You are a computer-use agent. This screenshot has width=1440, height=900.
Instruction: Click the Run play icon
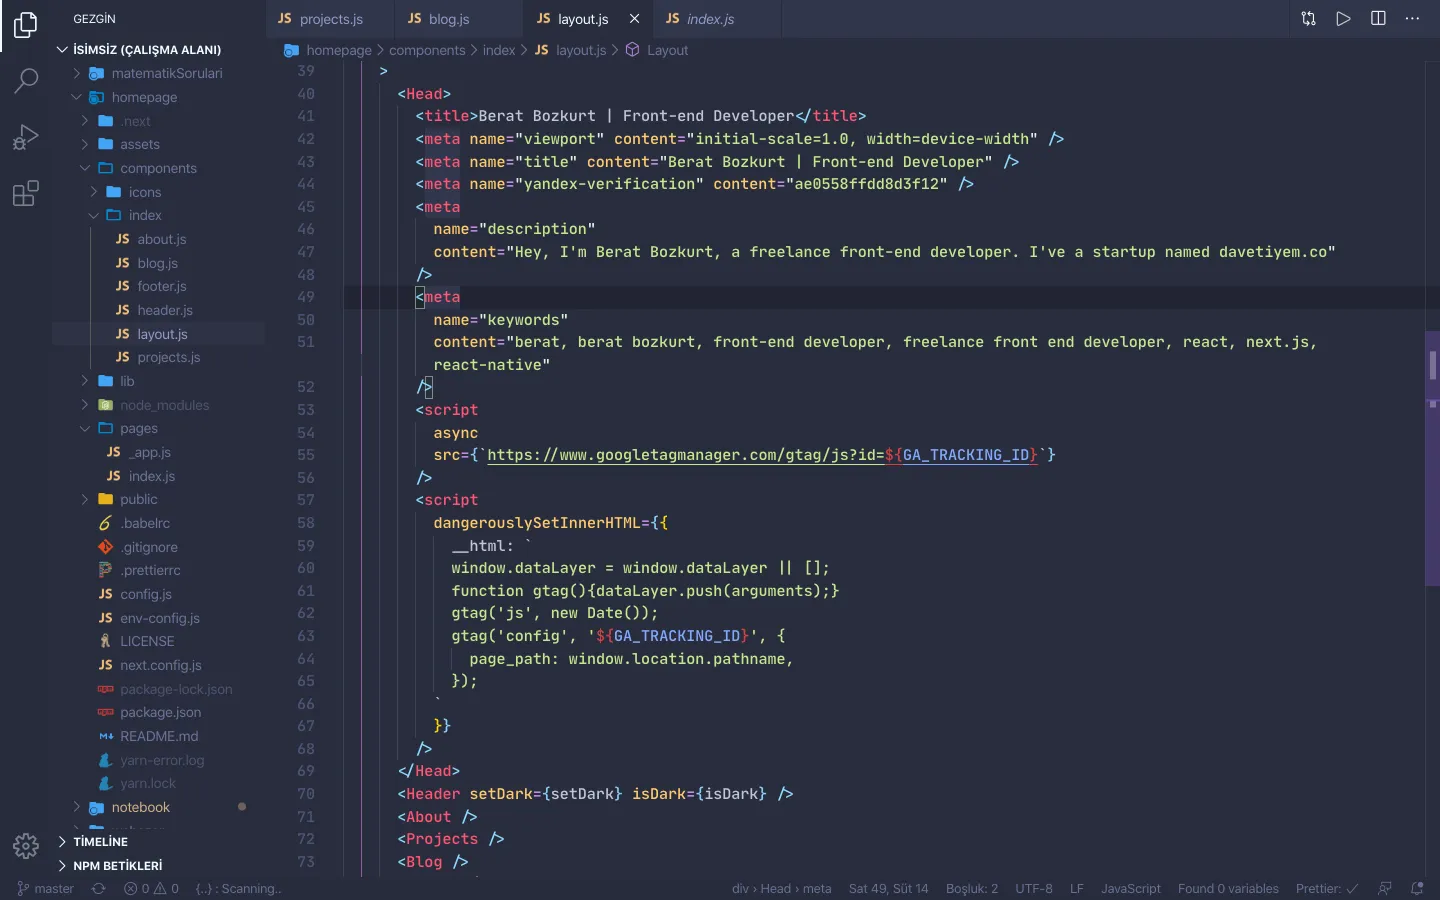pyautogui.click(x=1343, y=18)
